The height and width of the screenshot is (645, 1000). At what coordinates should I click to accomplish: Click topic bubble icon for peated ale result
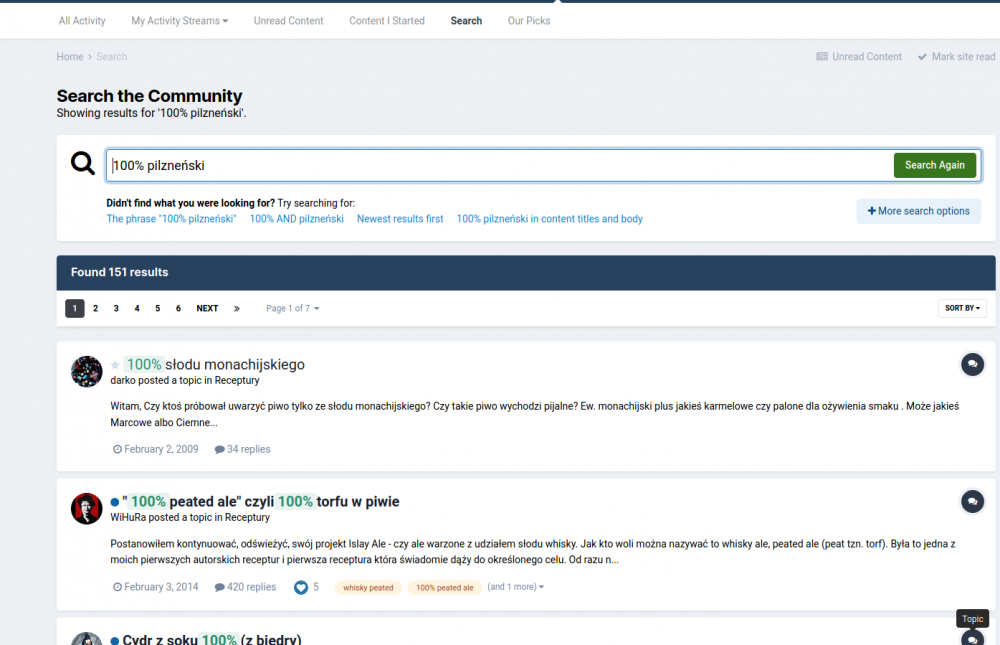tap(972, 501)
